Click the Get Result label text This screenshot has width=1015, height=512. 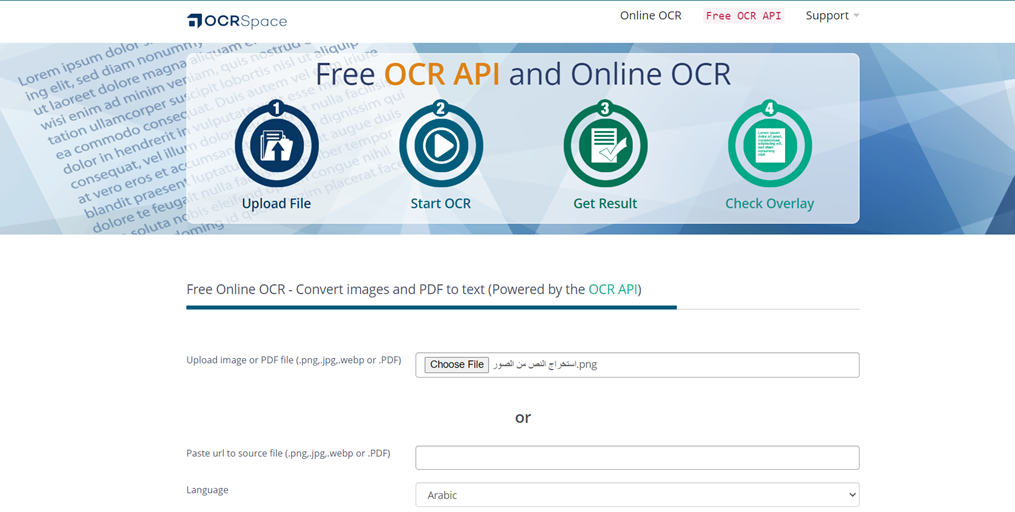click(605, 203)
